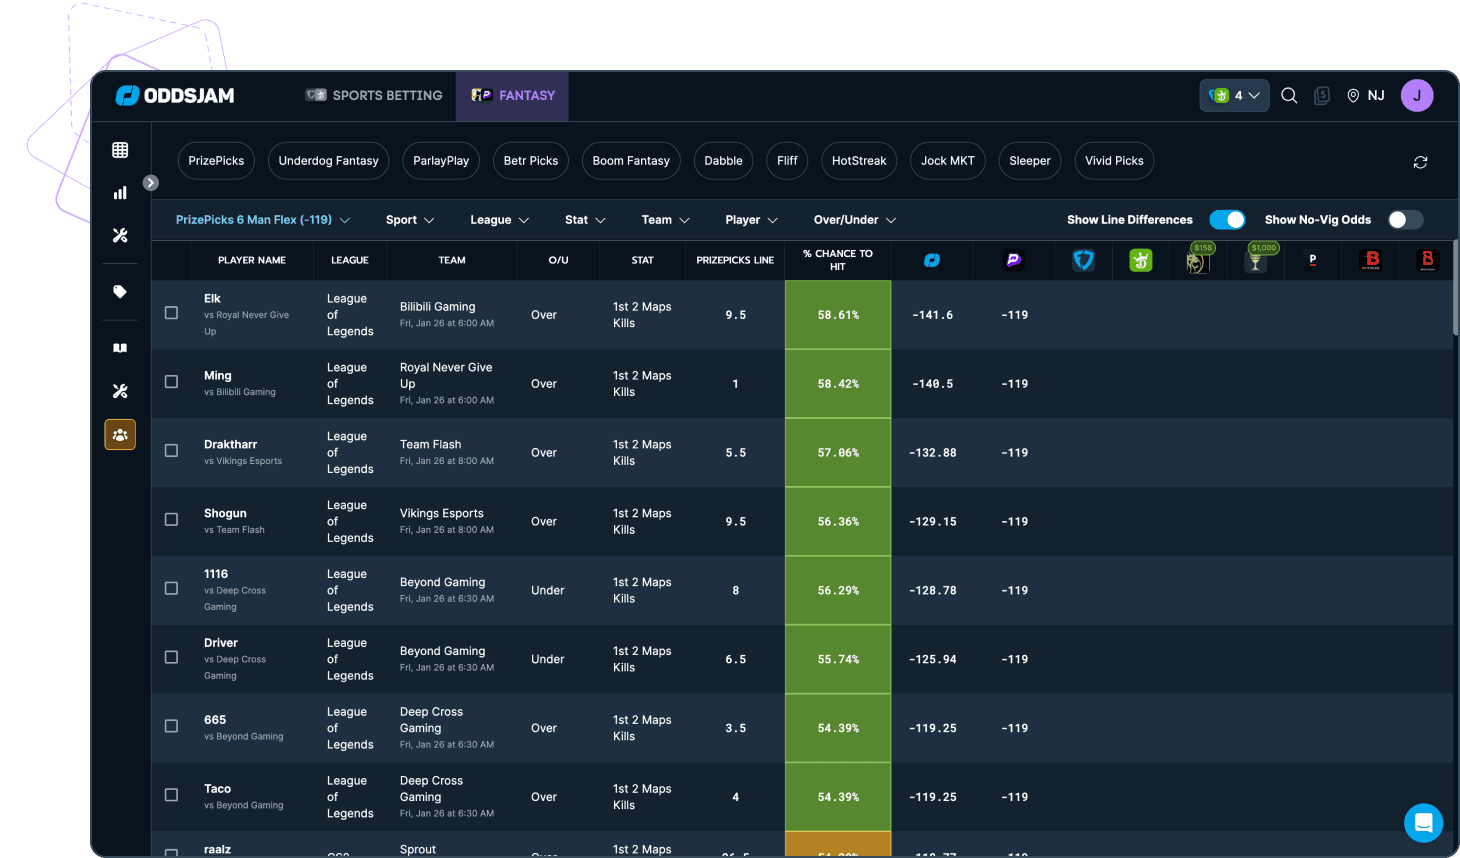Choose the Sleeper button

(x=1030, y=161)
